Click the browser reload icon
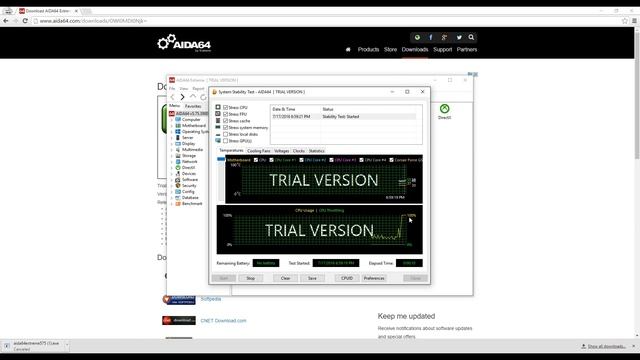Screen dimensions: 640x360 tap(25, 21)
